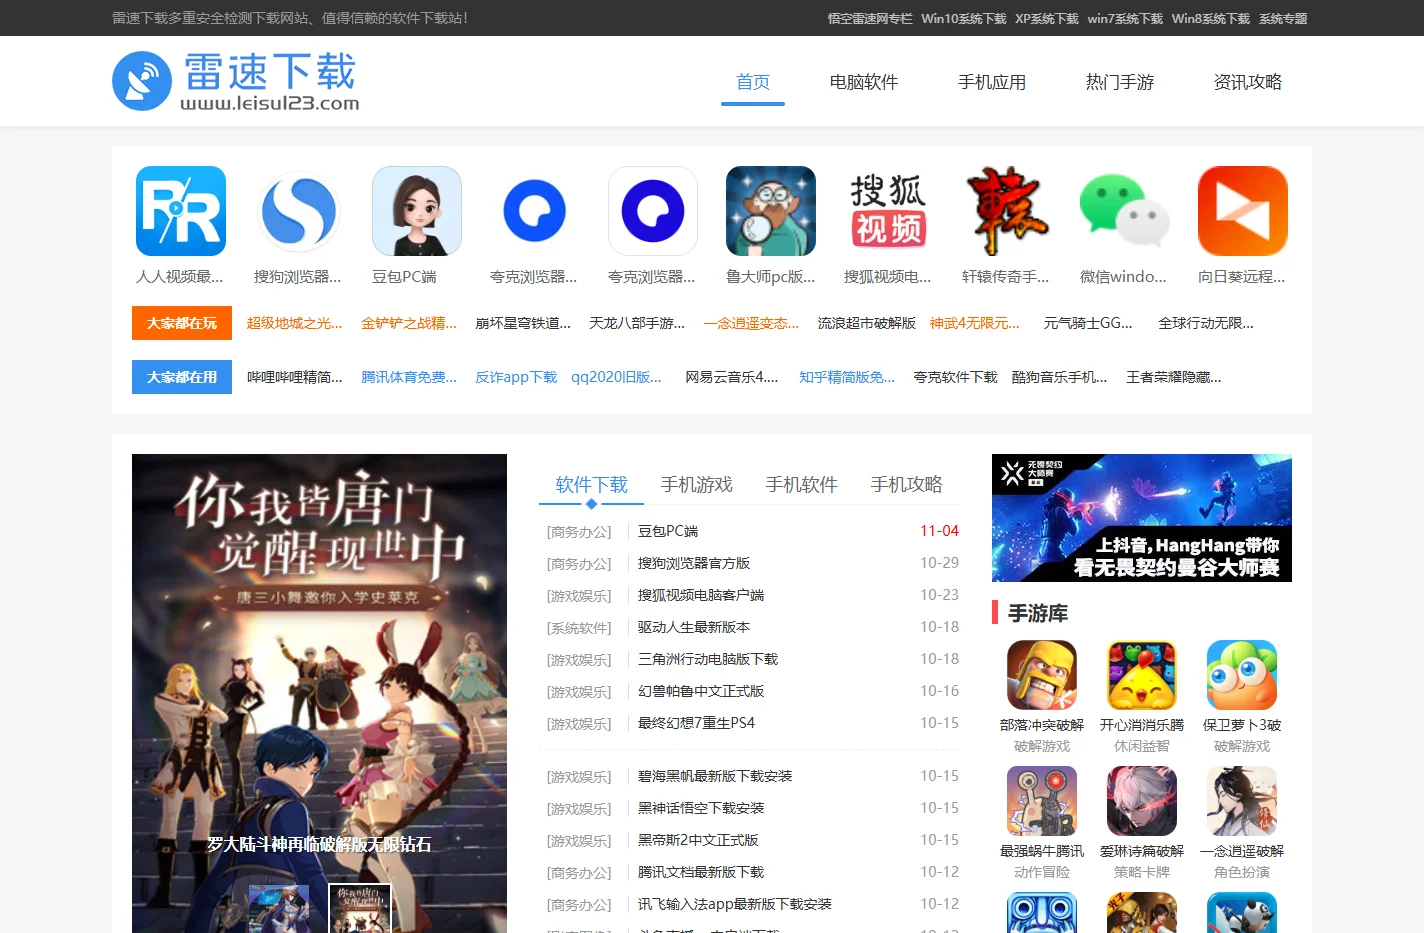Open the 超级地城之光 link
1424x933 pixels.
[294, 323]
